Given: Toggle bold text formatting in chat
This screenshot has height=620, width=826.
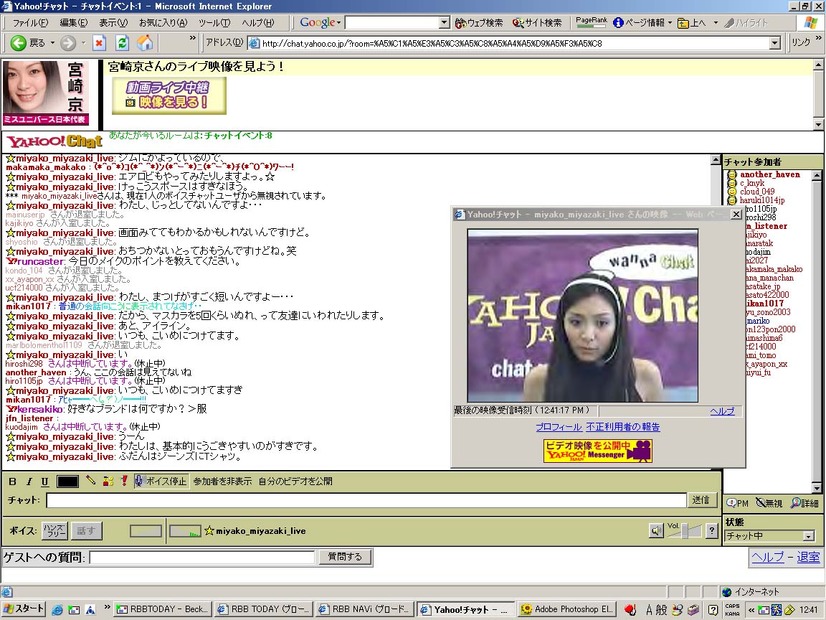Looking at the screenshot, I should click(13, 481).
